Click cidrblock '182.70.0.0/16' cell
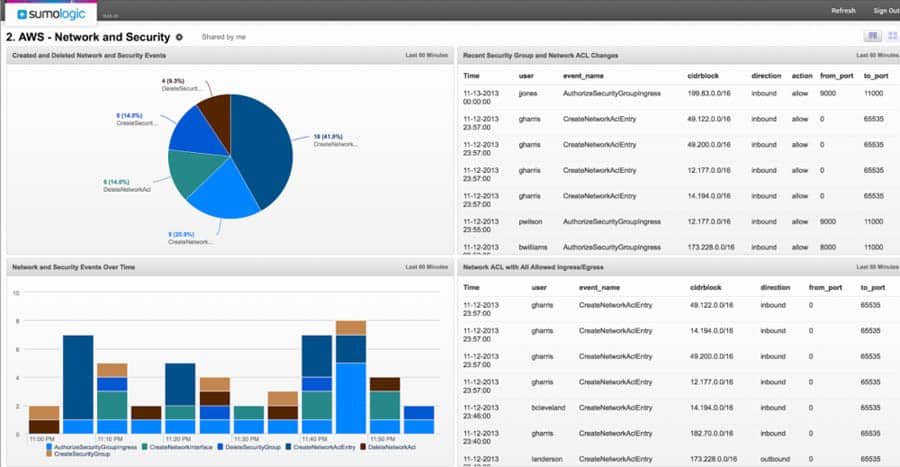Screen dimensions: 900x467 pos(711,434)
